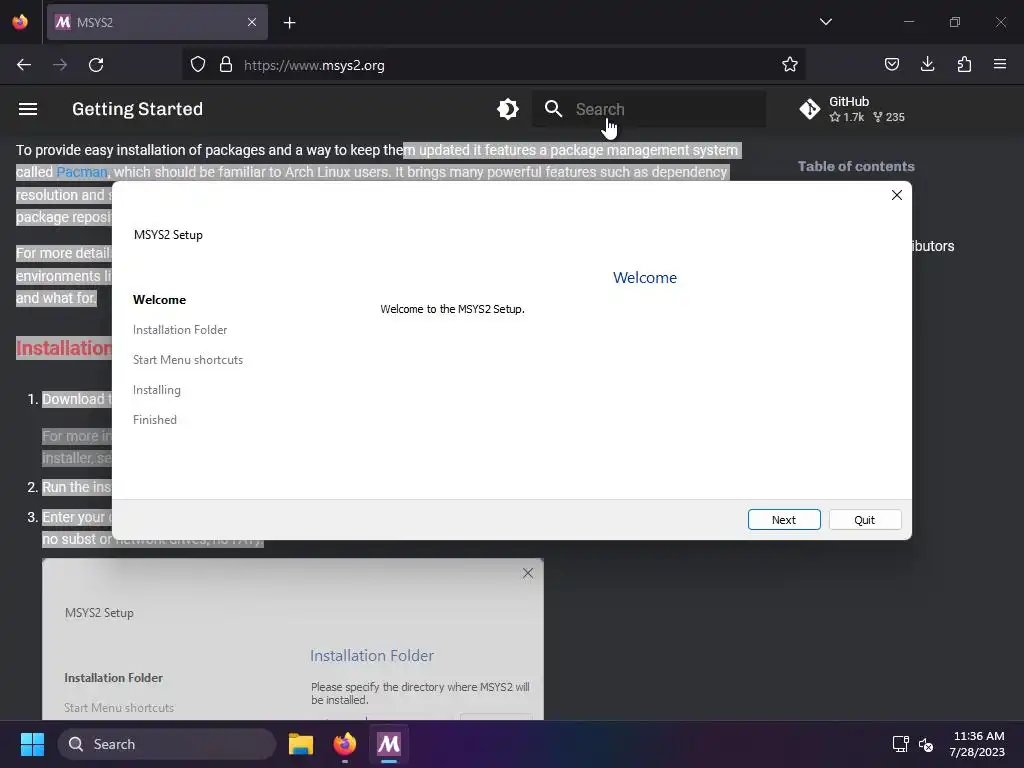Go forward one page
Image resolution: width=1024 pixels, height=768 pixels.
(x=60, y=65)
